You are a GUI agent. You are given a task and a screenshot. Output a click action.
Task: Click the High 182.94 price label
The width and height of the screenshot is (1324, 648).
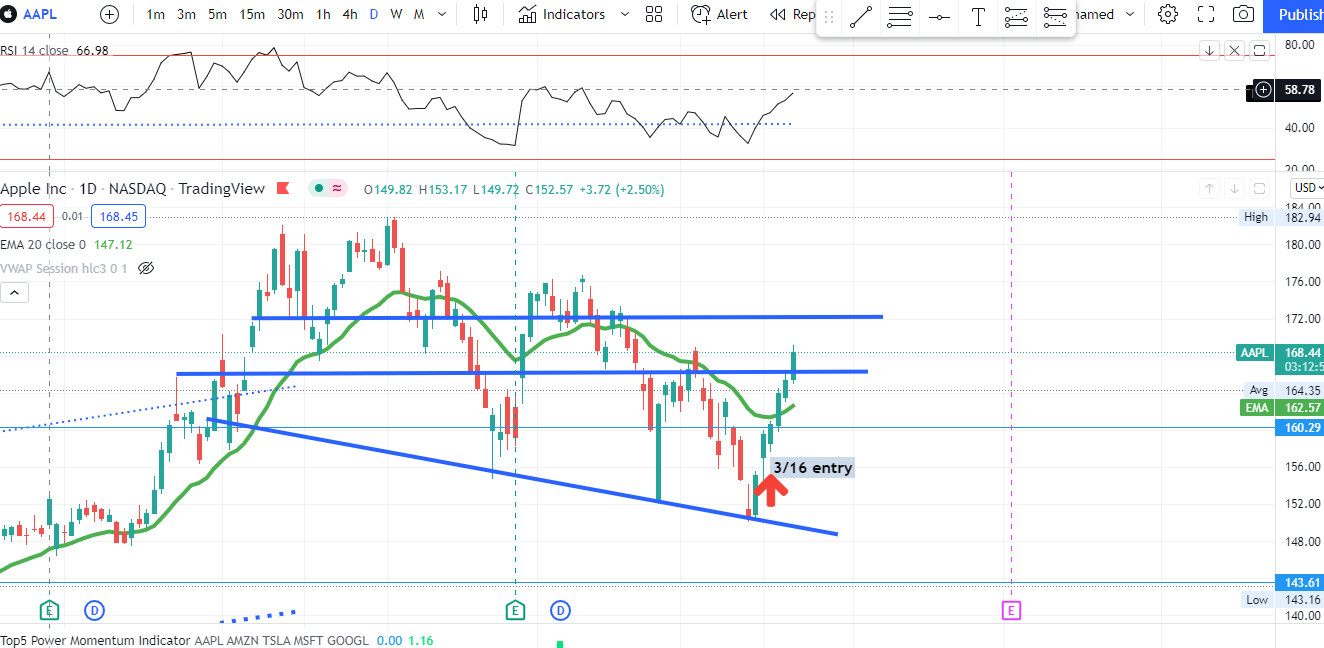(x=1281, y=217)
